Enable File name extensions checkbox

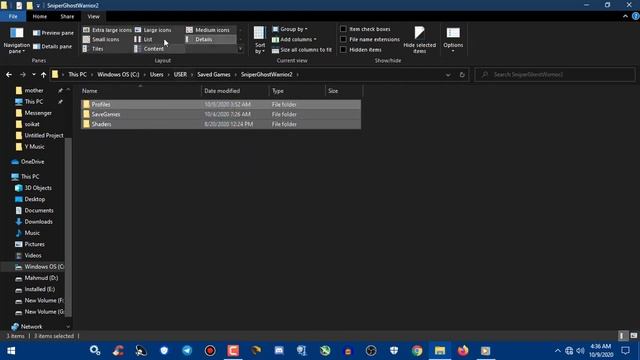tap(343, 39)
